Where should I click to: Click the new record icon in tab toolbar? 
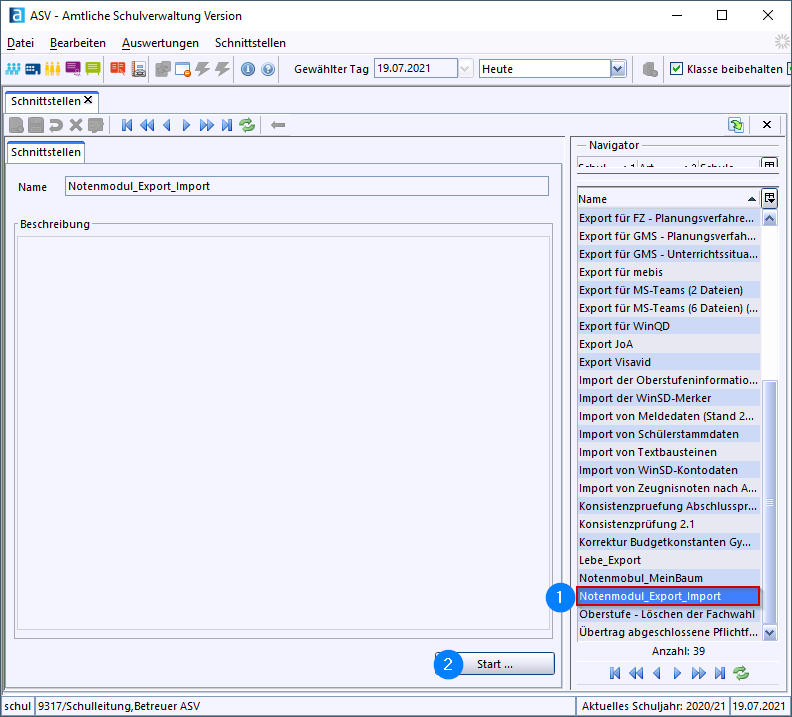pyautogui.click(x=16, y=125)
